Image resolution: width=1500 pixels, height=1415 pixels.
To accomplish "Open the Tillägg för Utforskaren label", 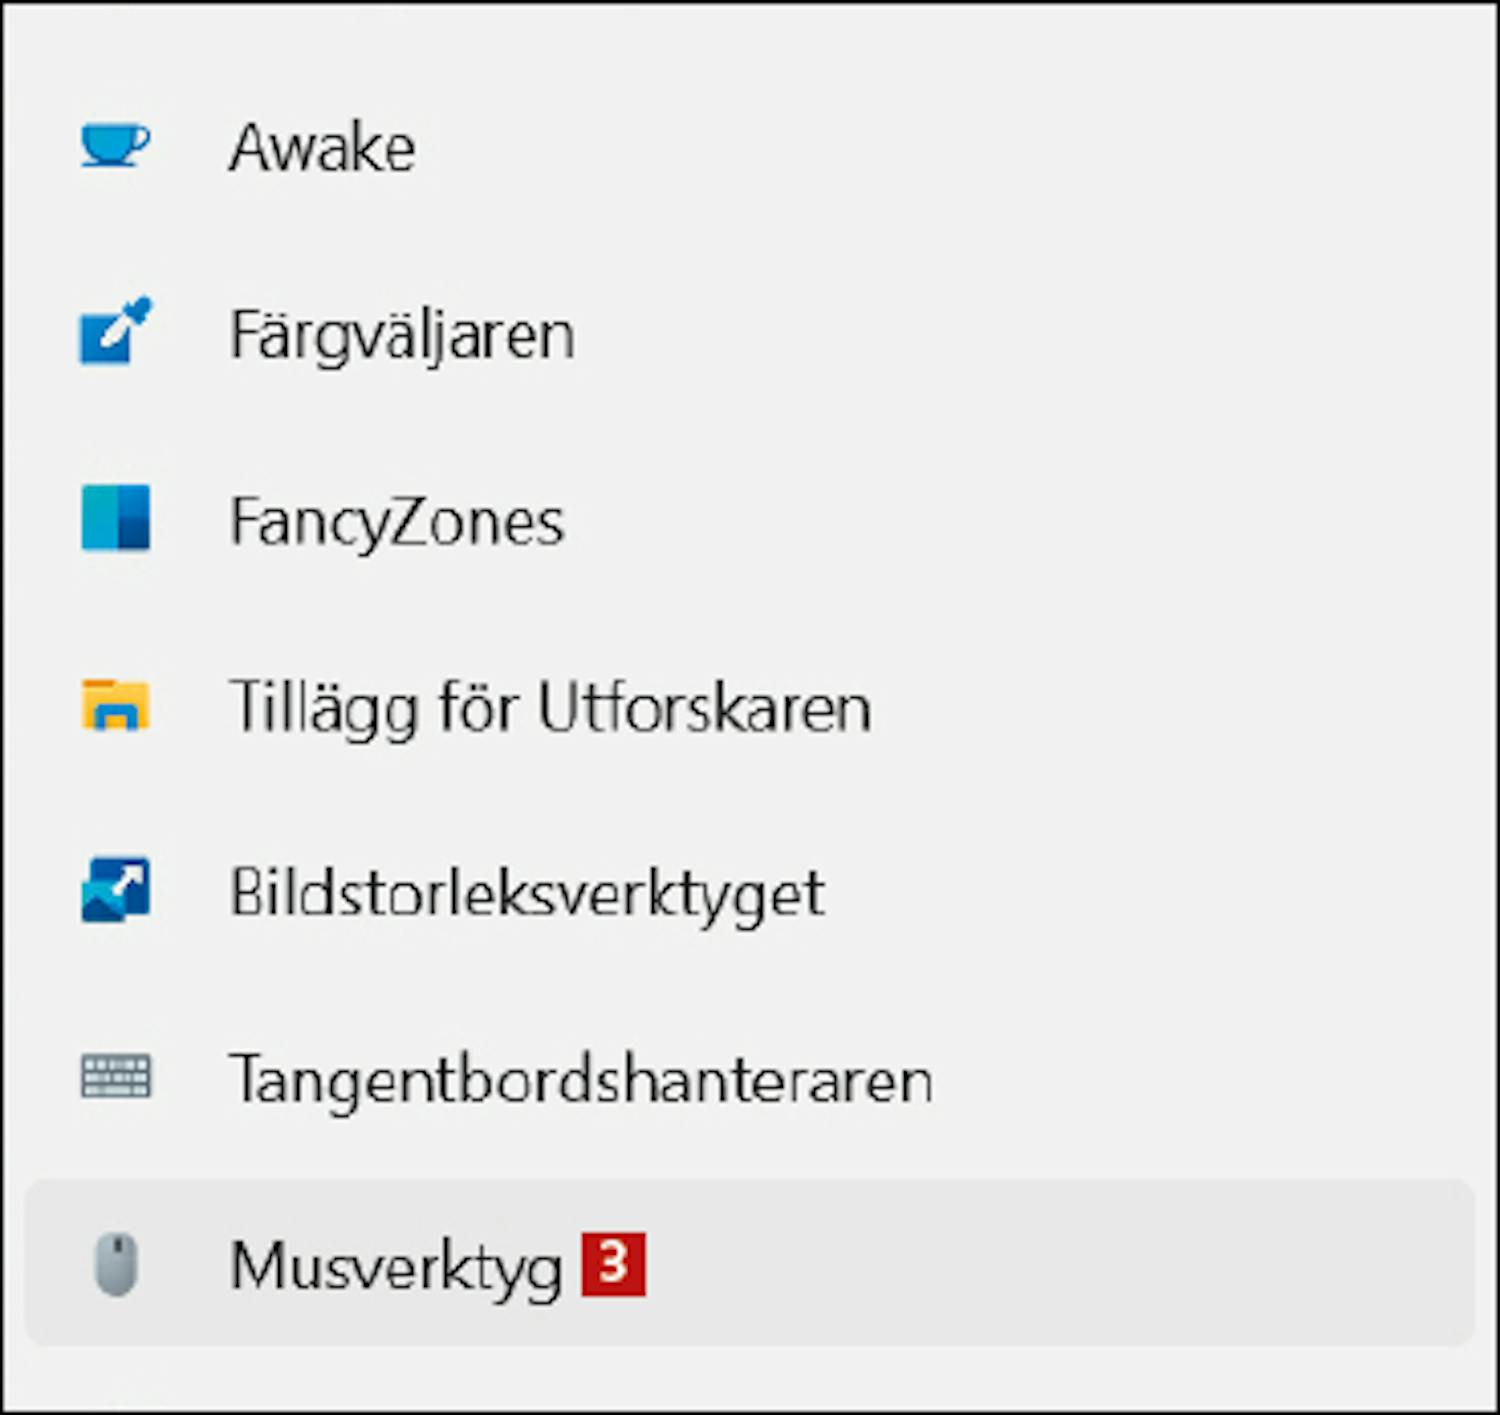I will pyautogui.click(x=550, y=708).
